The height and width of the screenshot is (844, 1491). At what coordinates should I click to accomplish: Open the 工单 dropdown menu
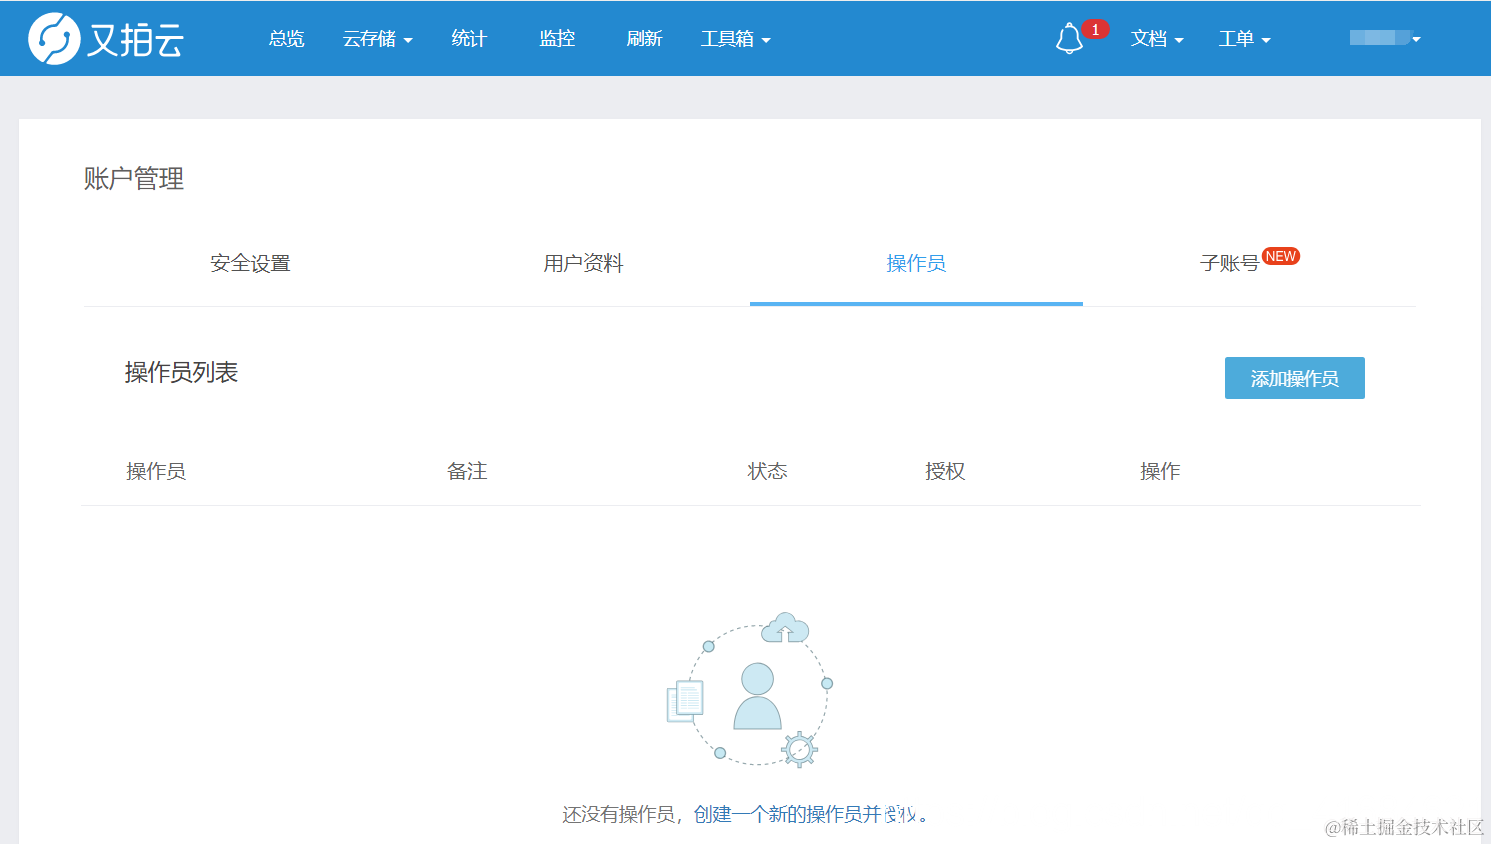[1244, 38]
